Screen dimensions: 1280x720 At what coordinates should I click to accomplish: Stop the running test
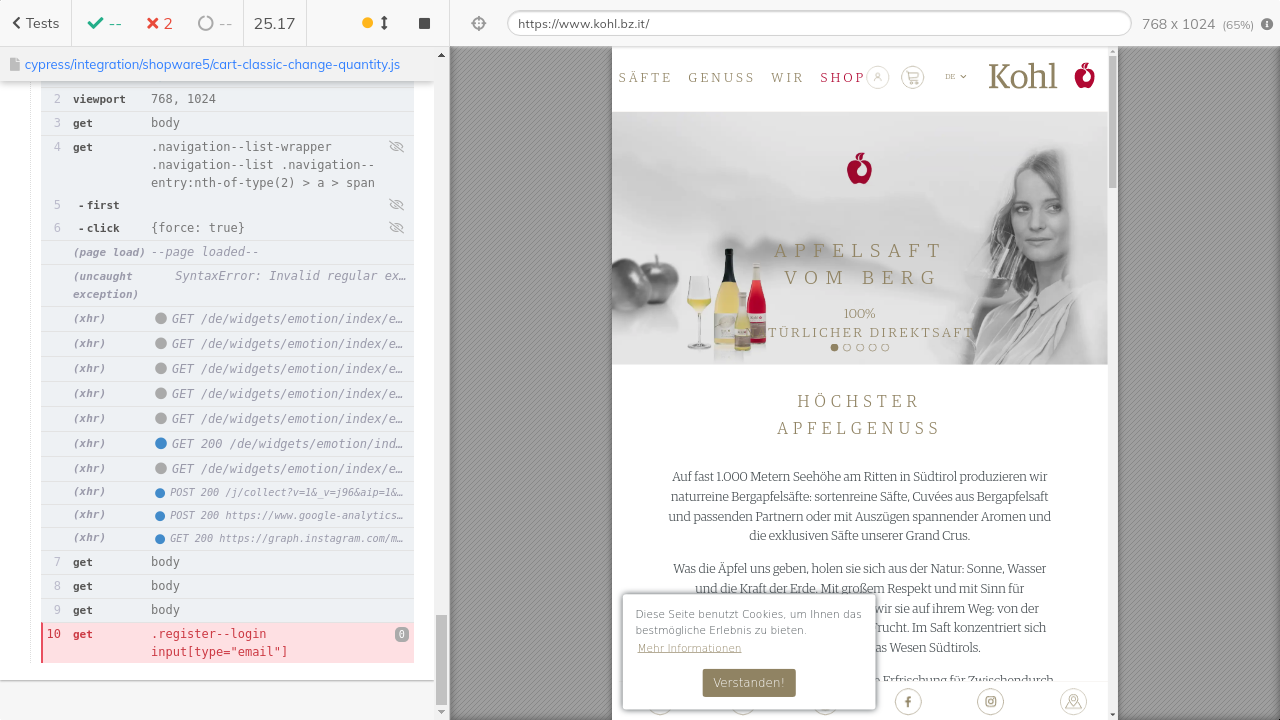point(424,23)
